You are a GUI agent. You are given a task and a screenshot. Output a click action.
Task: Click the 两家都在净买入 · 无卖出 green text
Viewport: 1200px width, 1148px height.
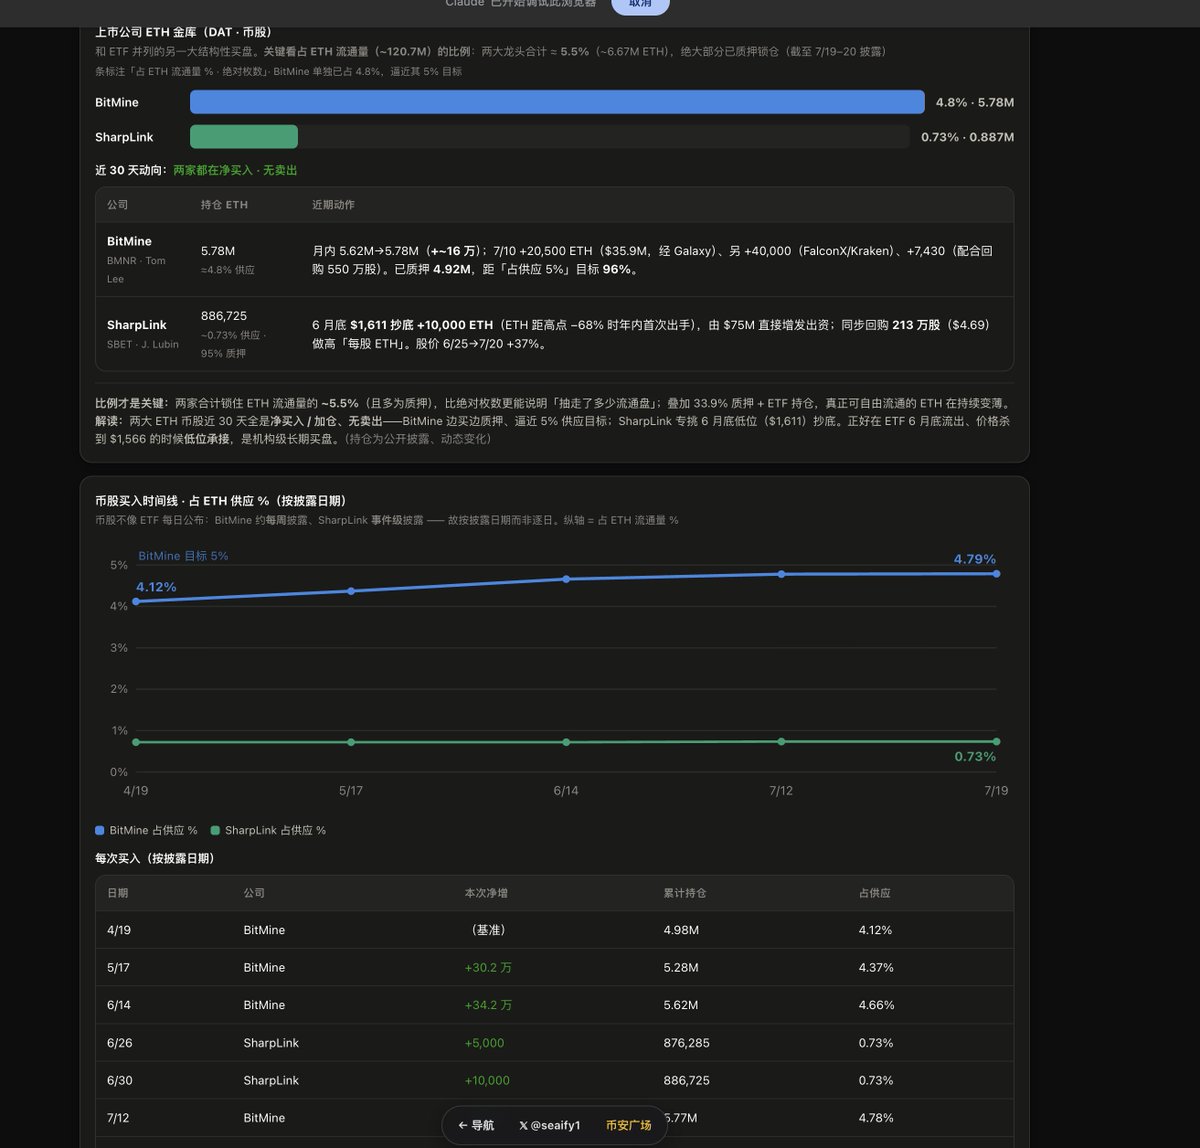pyautogui.click(x=235, y=170)
